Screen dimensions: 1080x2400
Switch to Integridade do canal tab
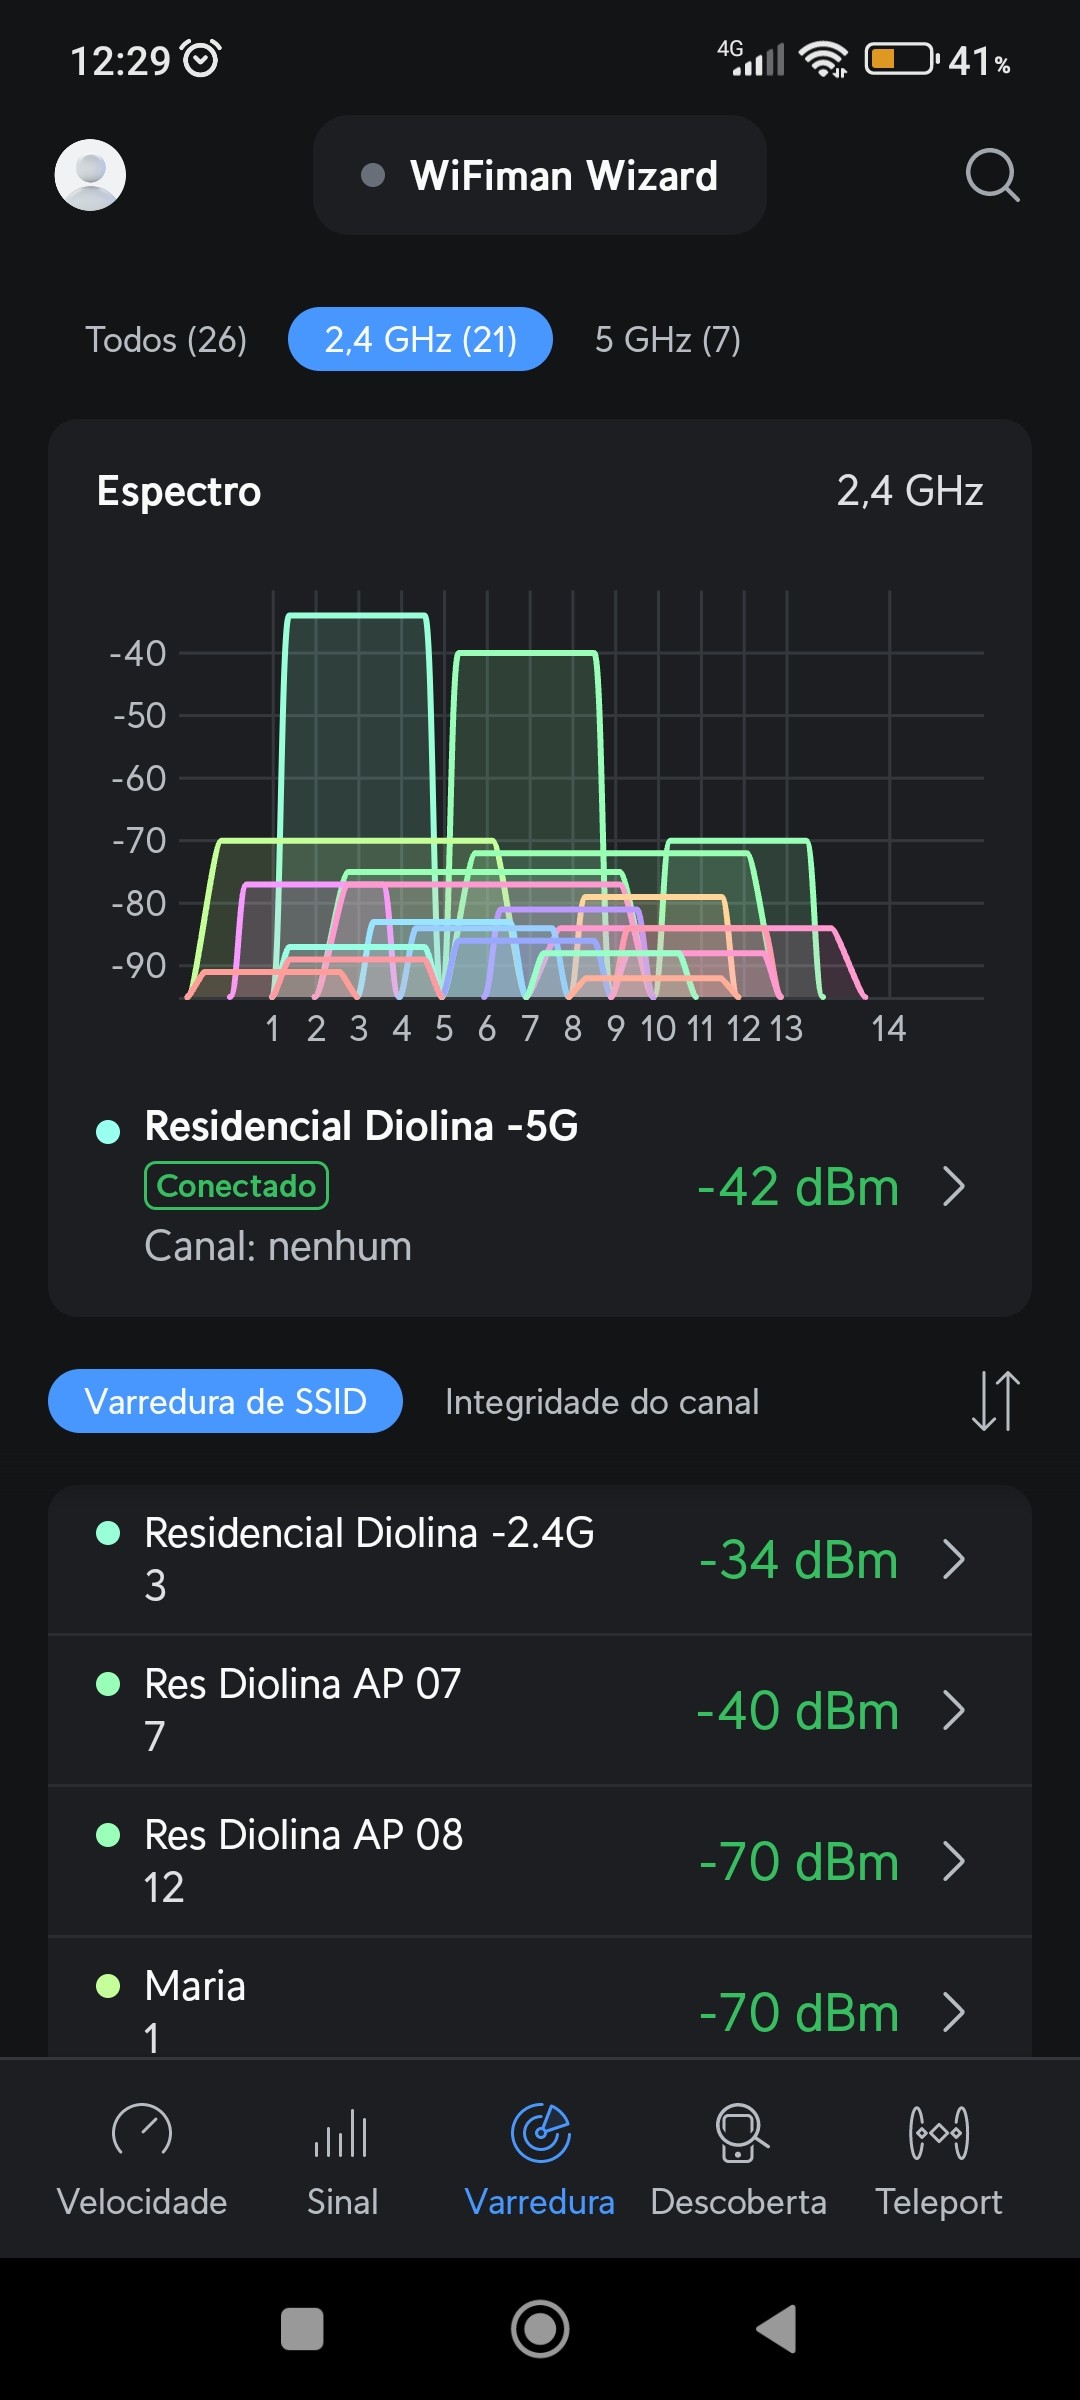tap(602, 1402)
